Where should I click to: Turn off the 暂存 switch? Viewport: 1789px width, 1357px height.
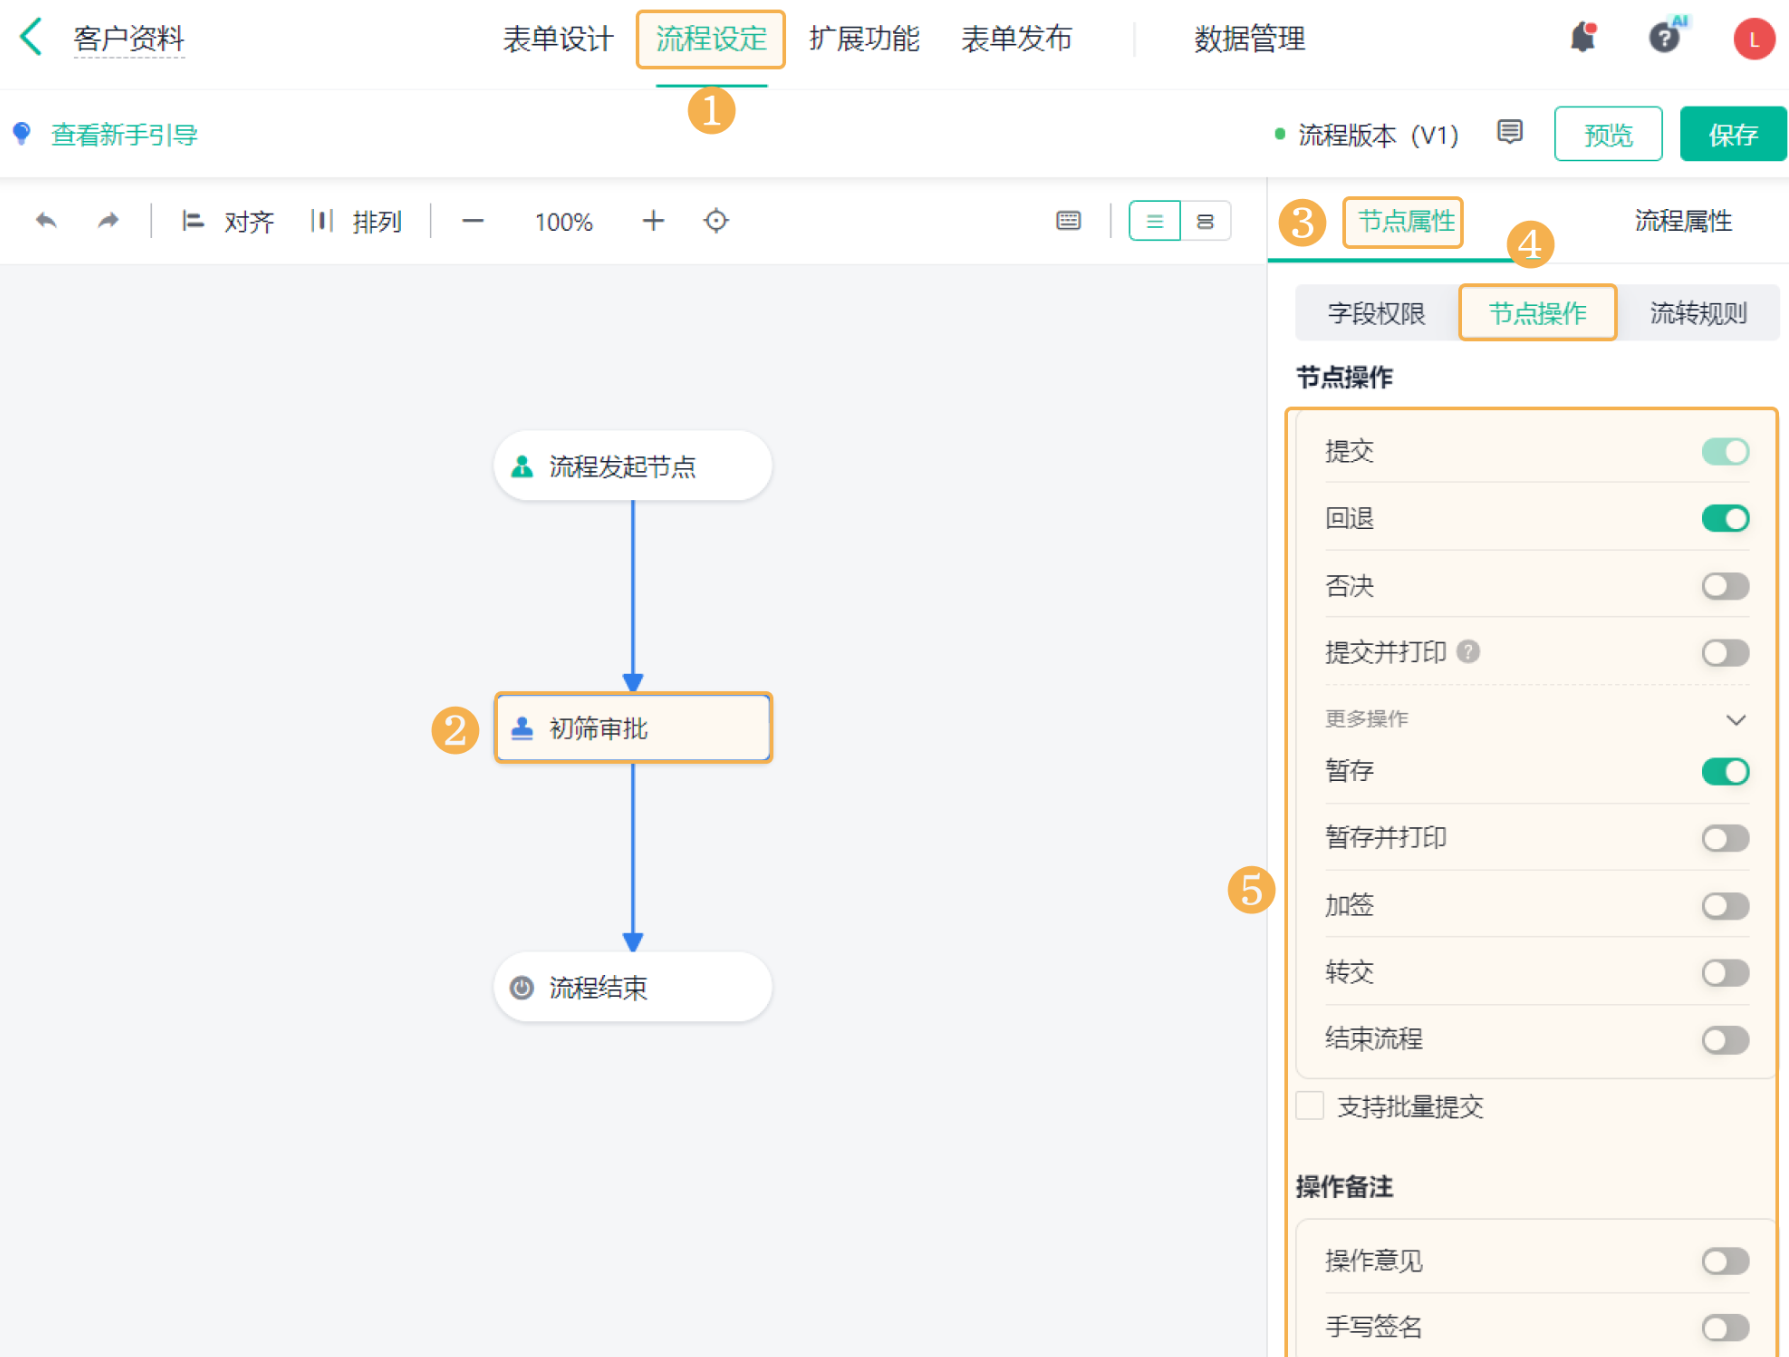[x=1725, y=771]
